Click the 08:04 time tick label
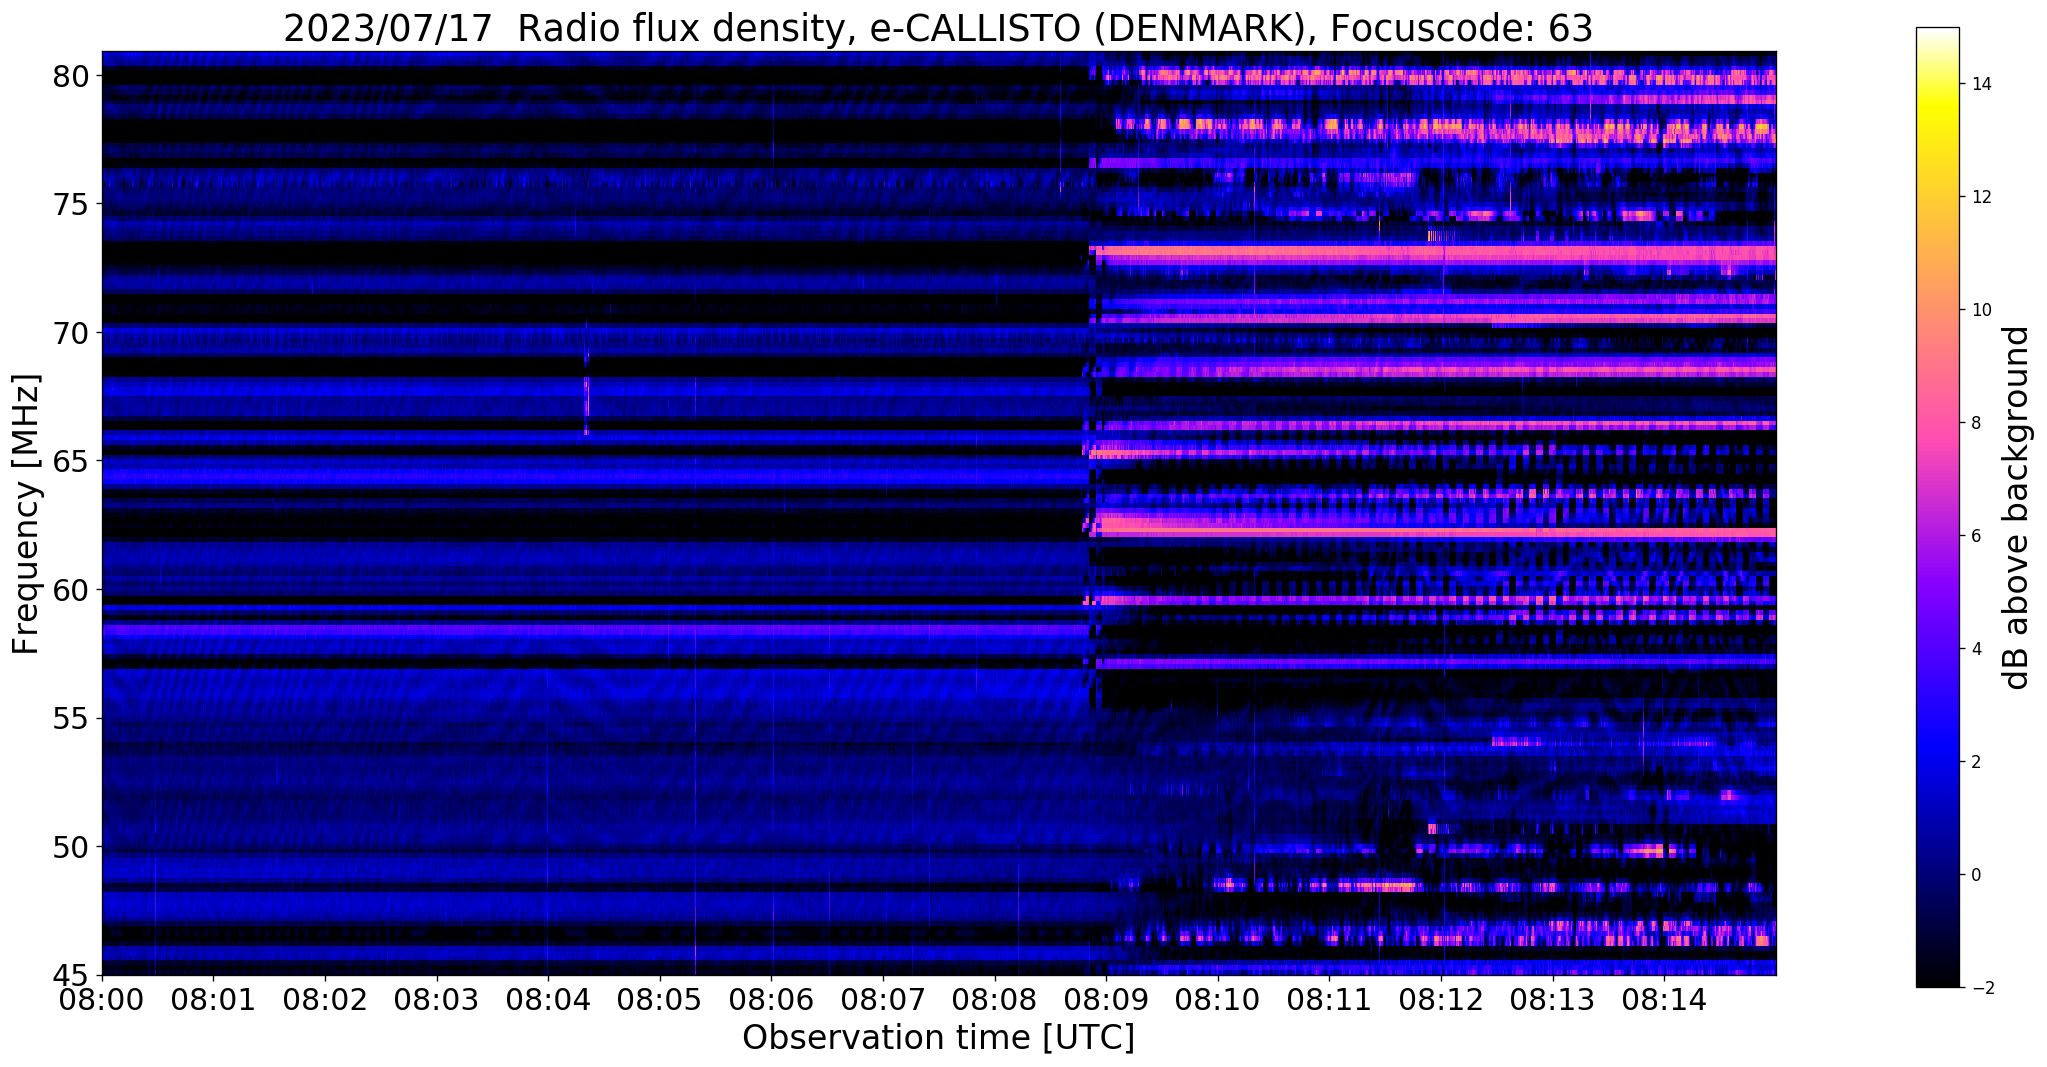2047x1067 pixels. point(548,999)
